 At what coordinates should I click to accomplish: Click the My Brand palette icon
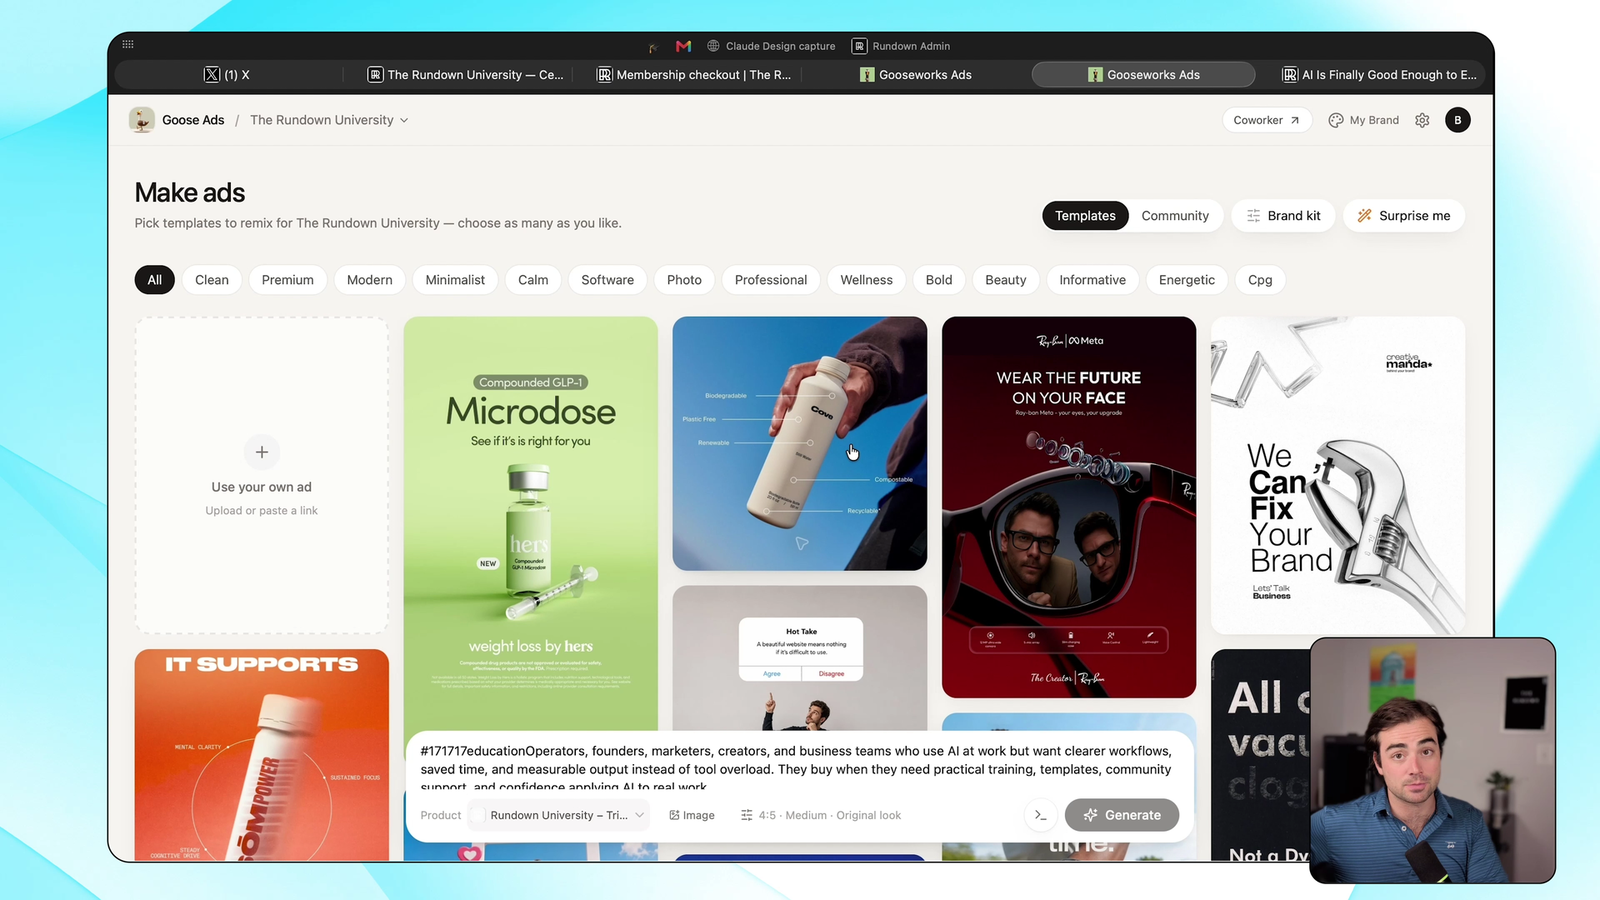click(x=1335, y=120)
